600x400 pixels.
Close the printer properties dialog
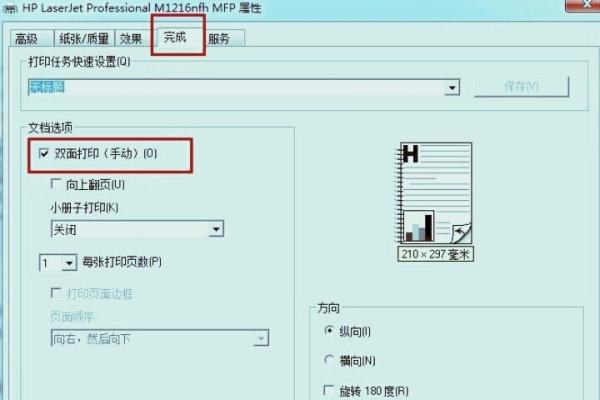click(583, 5)
